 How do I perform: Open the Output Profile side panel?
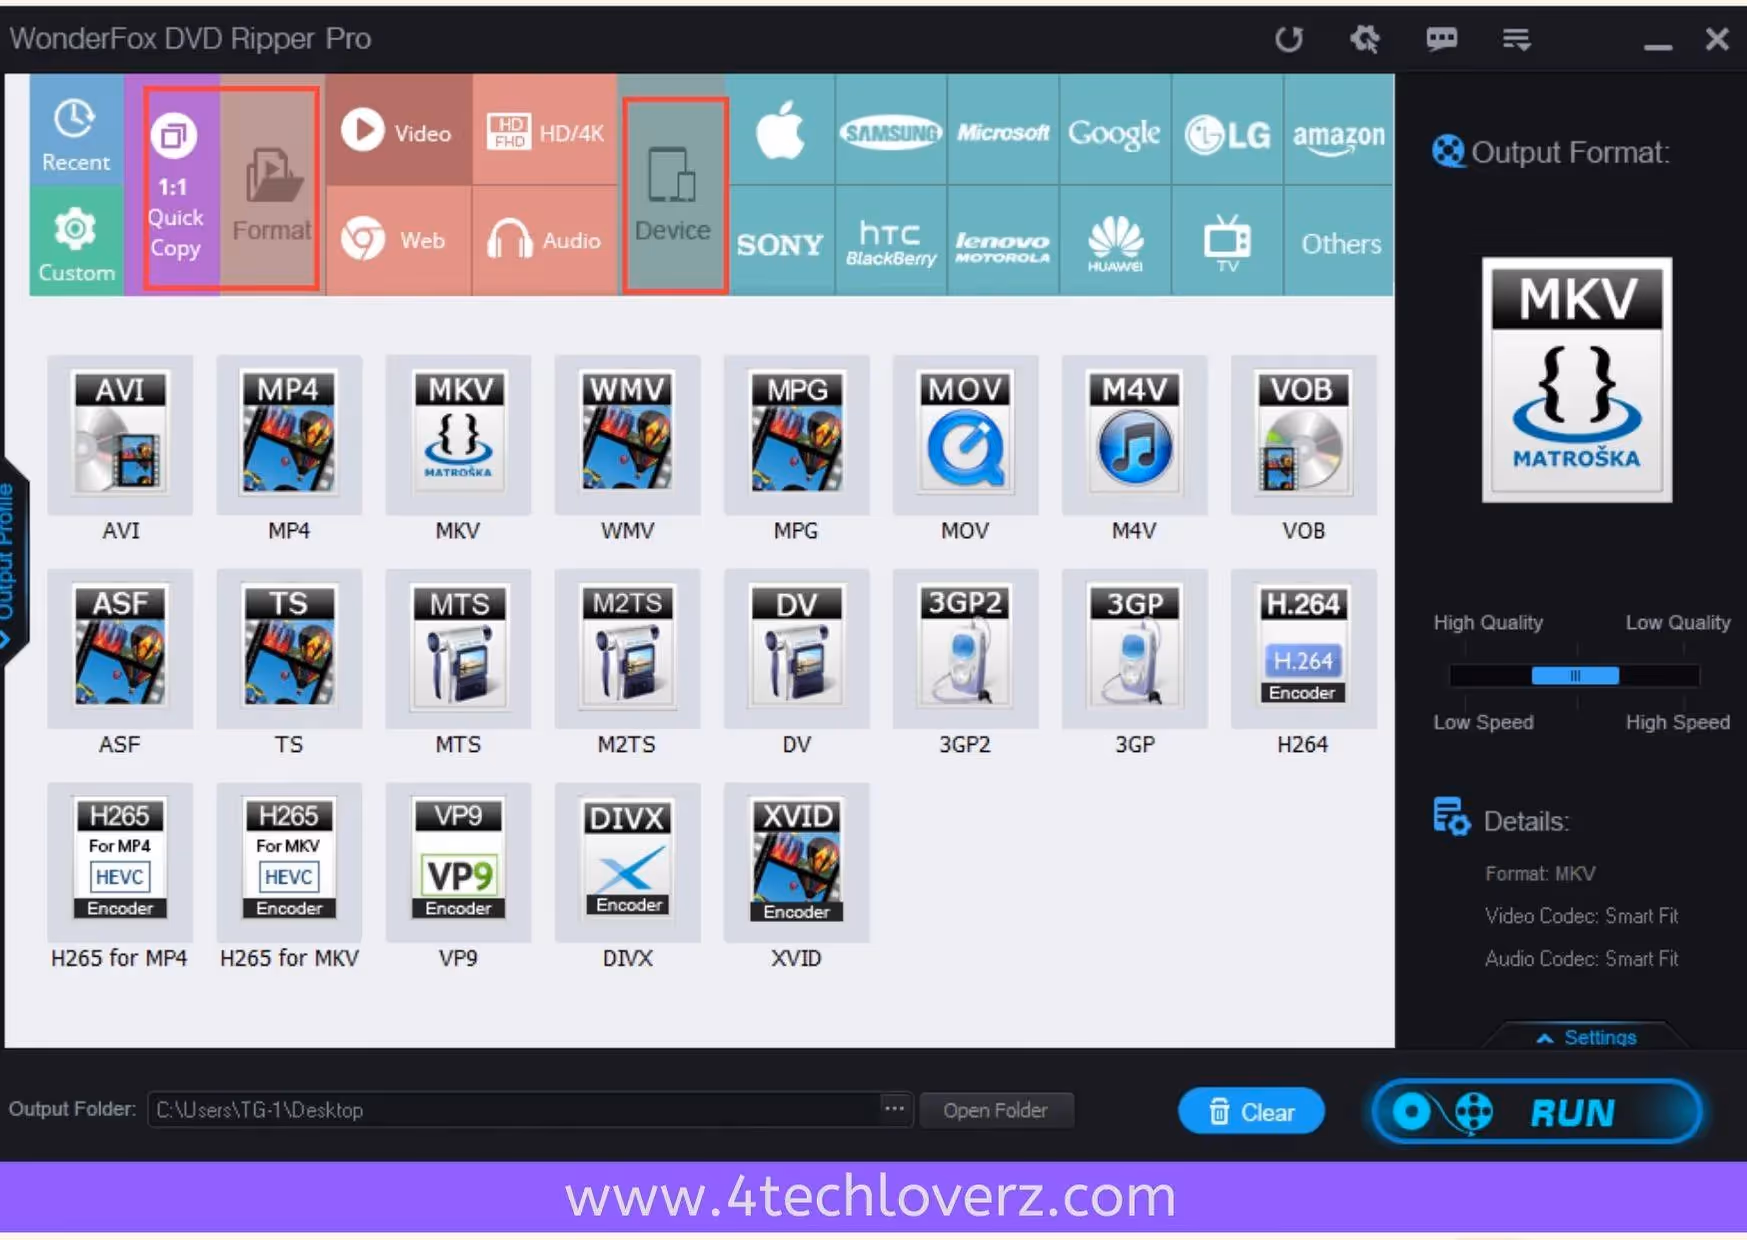(x=12, y=555)
